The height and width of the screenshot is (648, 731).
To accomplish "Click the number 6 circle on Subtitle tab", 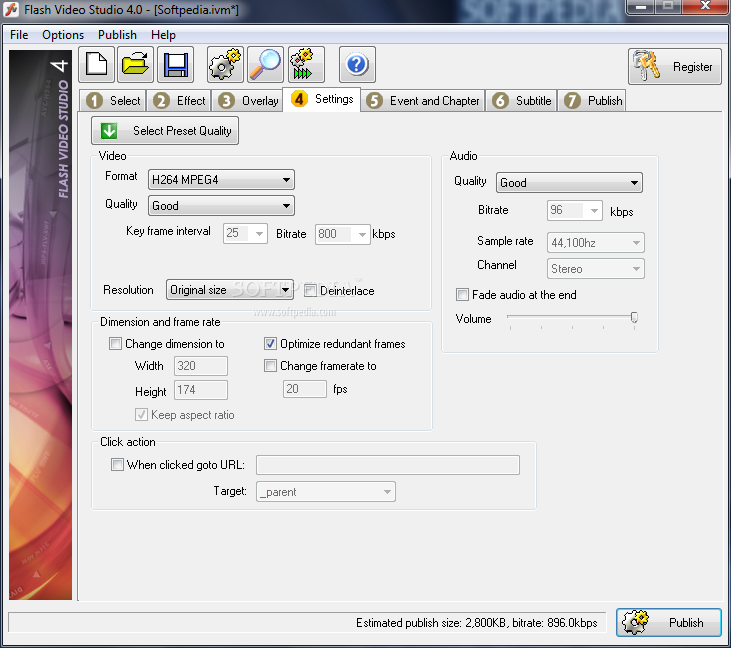I will click(x=500, y=101).
